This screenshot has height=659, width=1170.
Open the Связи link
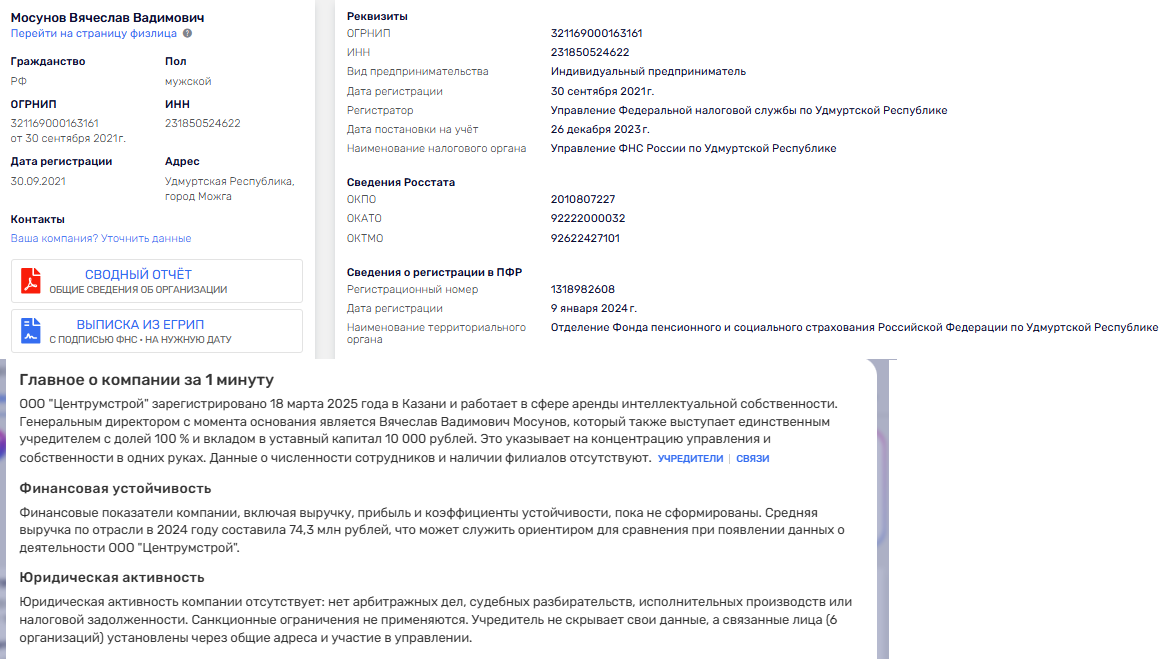[x=752, y=458]
